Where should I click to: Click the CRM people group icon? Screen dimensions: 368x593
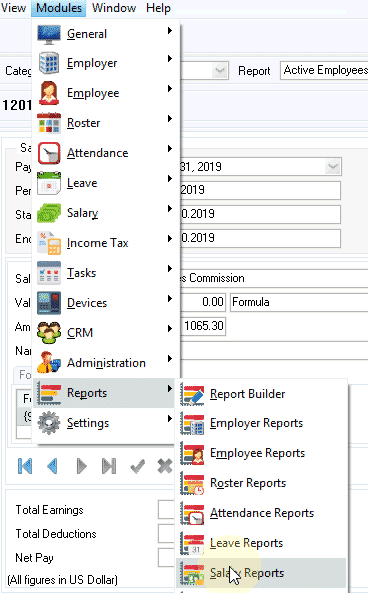[x=49, y=333]
